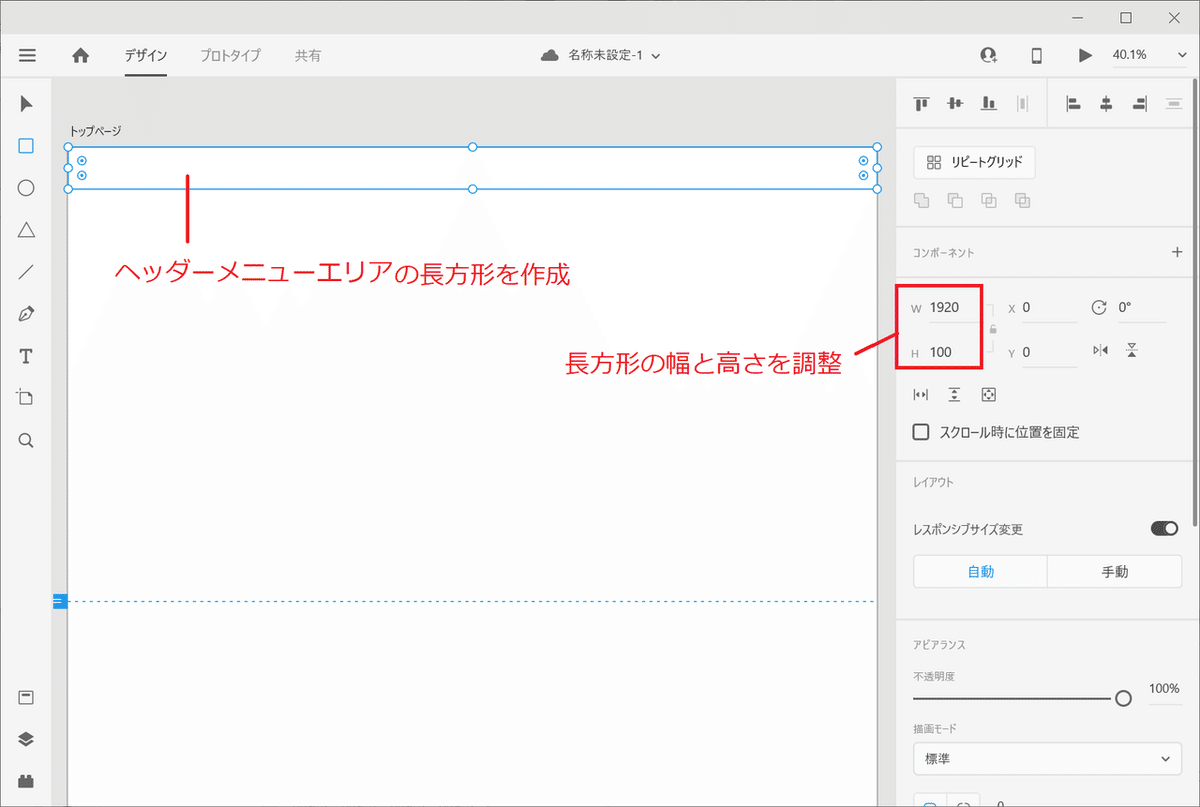The height and width of the screenshot is (807, 1200).
Task: Toggle the aspect ratio lock
Action: (993, 329)
